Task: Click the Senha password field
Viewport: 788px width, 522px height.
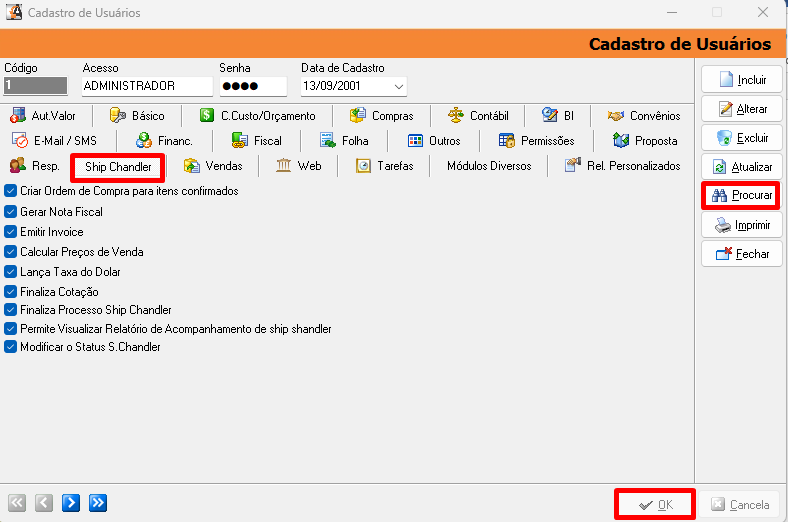Action: (253, 86)
